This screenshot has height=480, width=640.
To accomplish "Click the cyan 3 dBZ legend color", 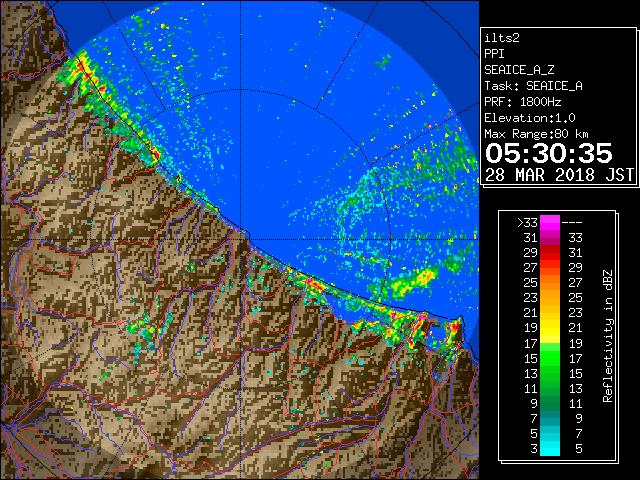I will coord(550,449).
